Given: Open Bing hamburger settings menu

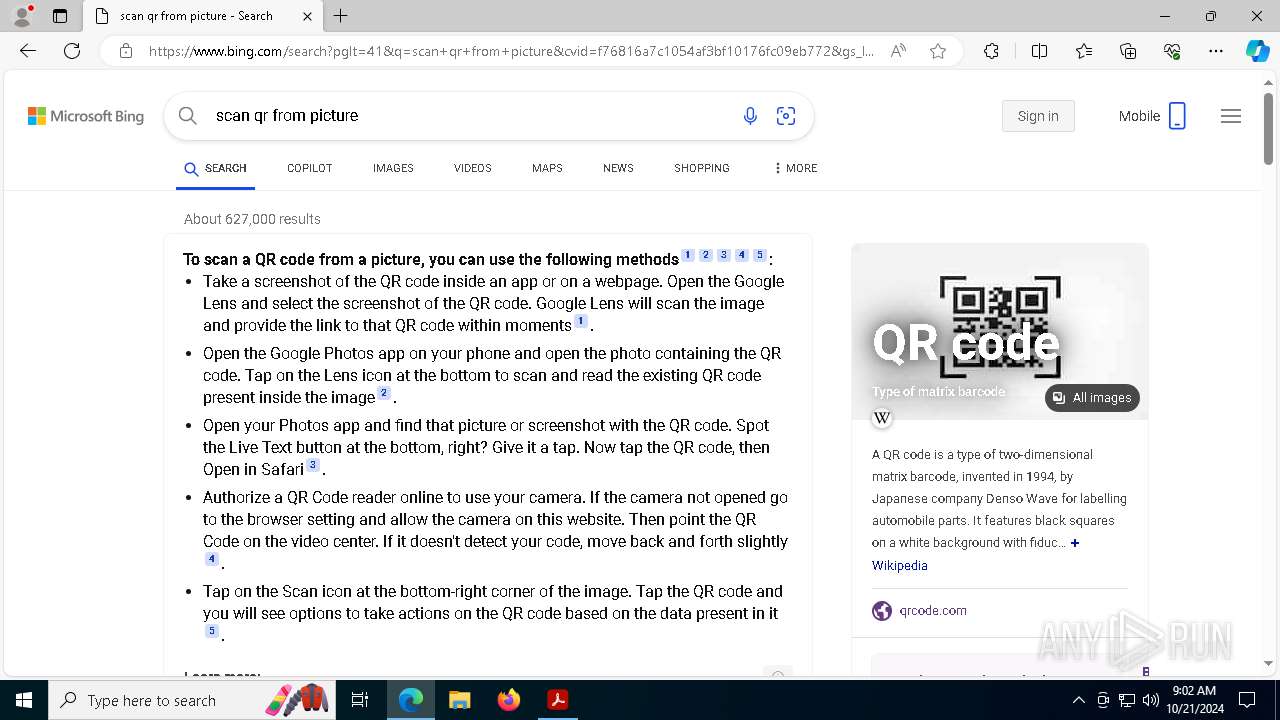Looking at the screenshot, I should (1231, 116).
